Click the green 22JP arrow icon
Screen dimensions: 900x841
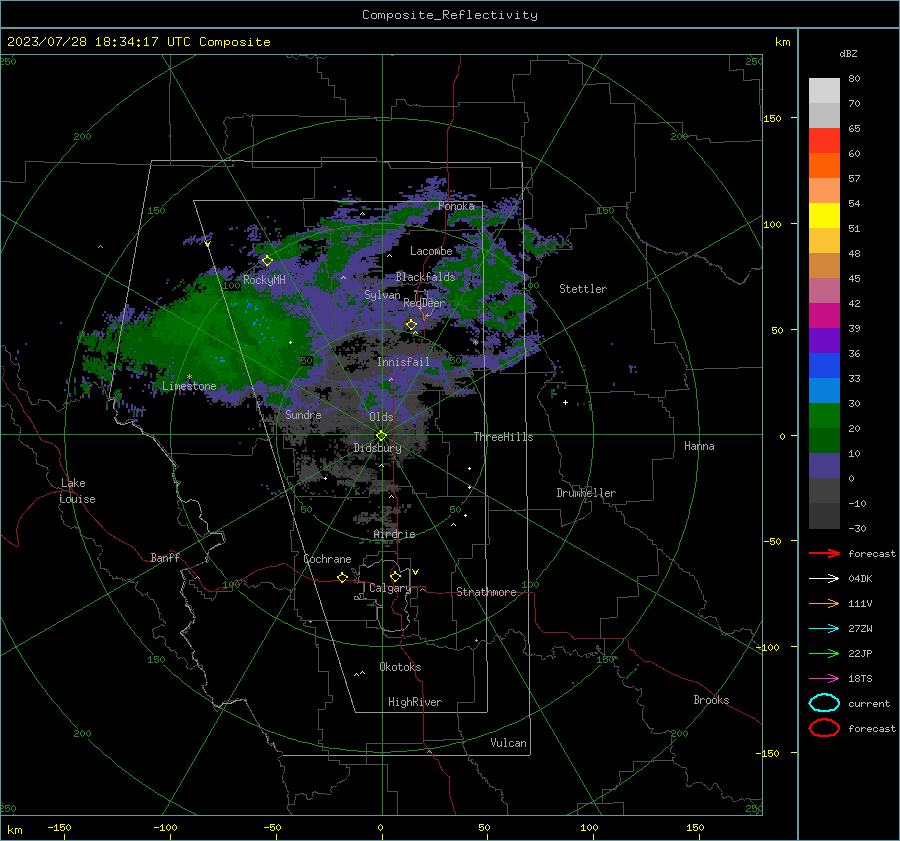pos(824,653)
